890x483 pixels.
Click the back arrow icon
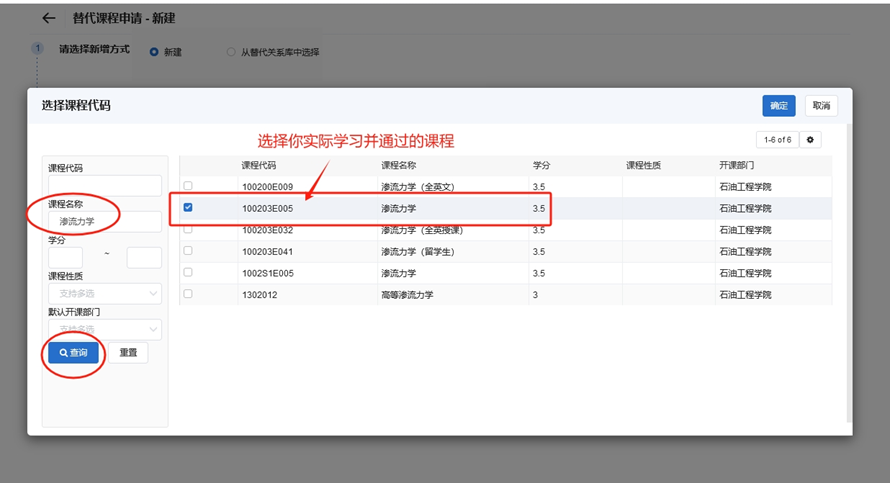click(48, 19)
